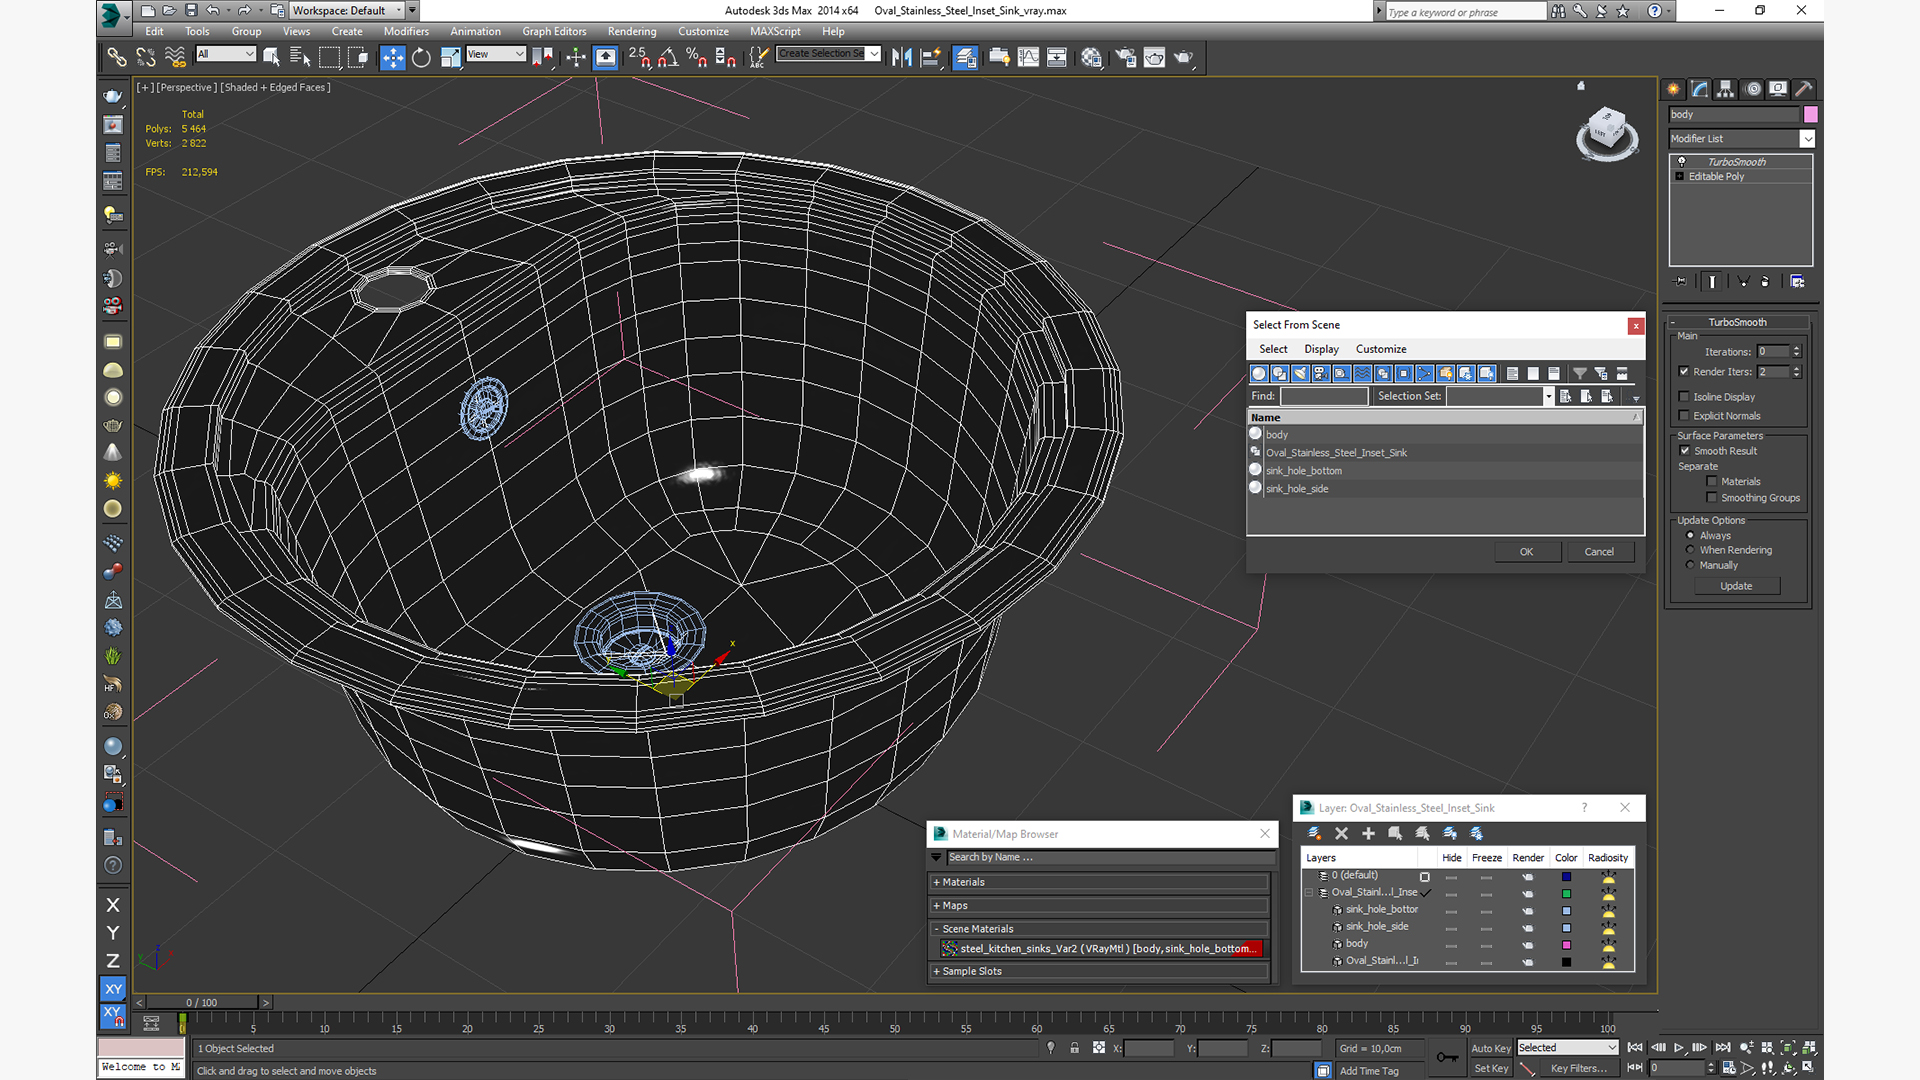
Task: Collapse Oval_Stainl layer tree node
Action: tap(1308, 892)
